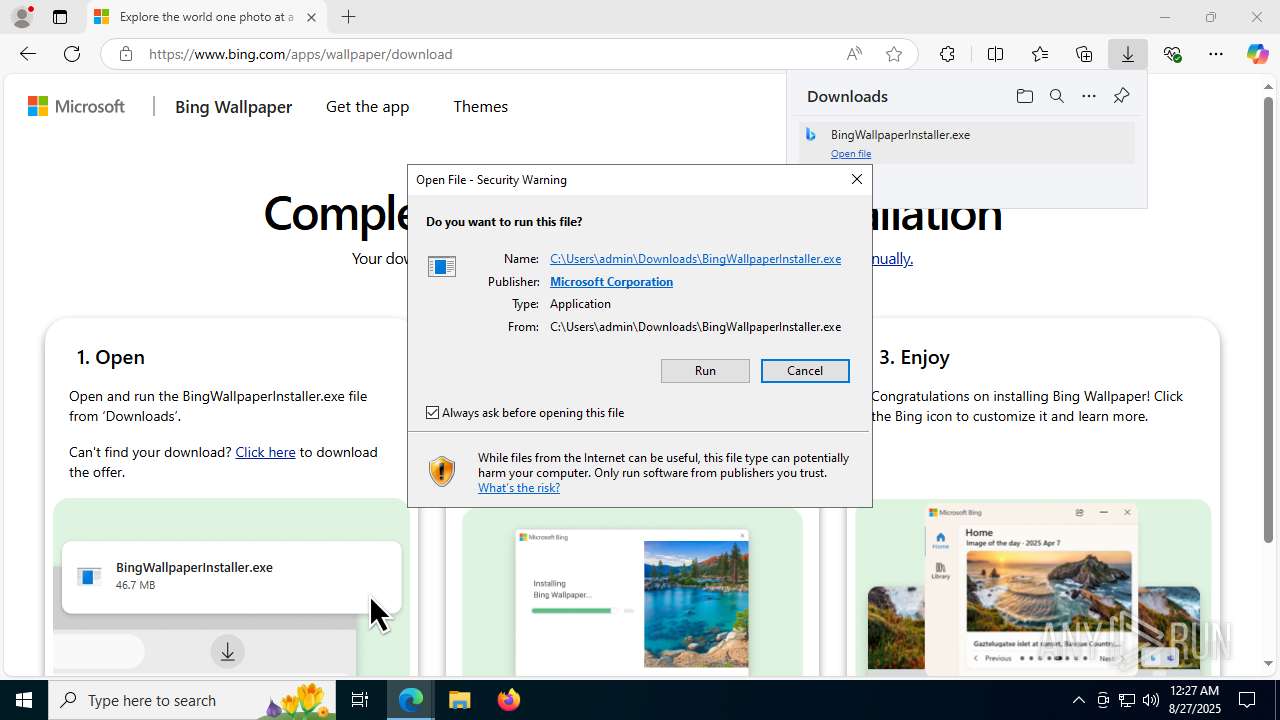
Task: Open File Explorer from taskbar
Action: [x=459, y=700]
